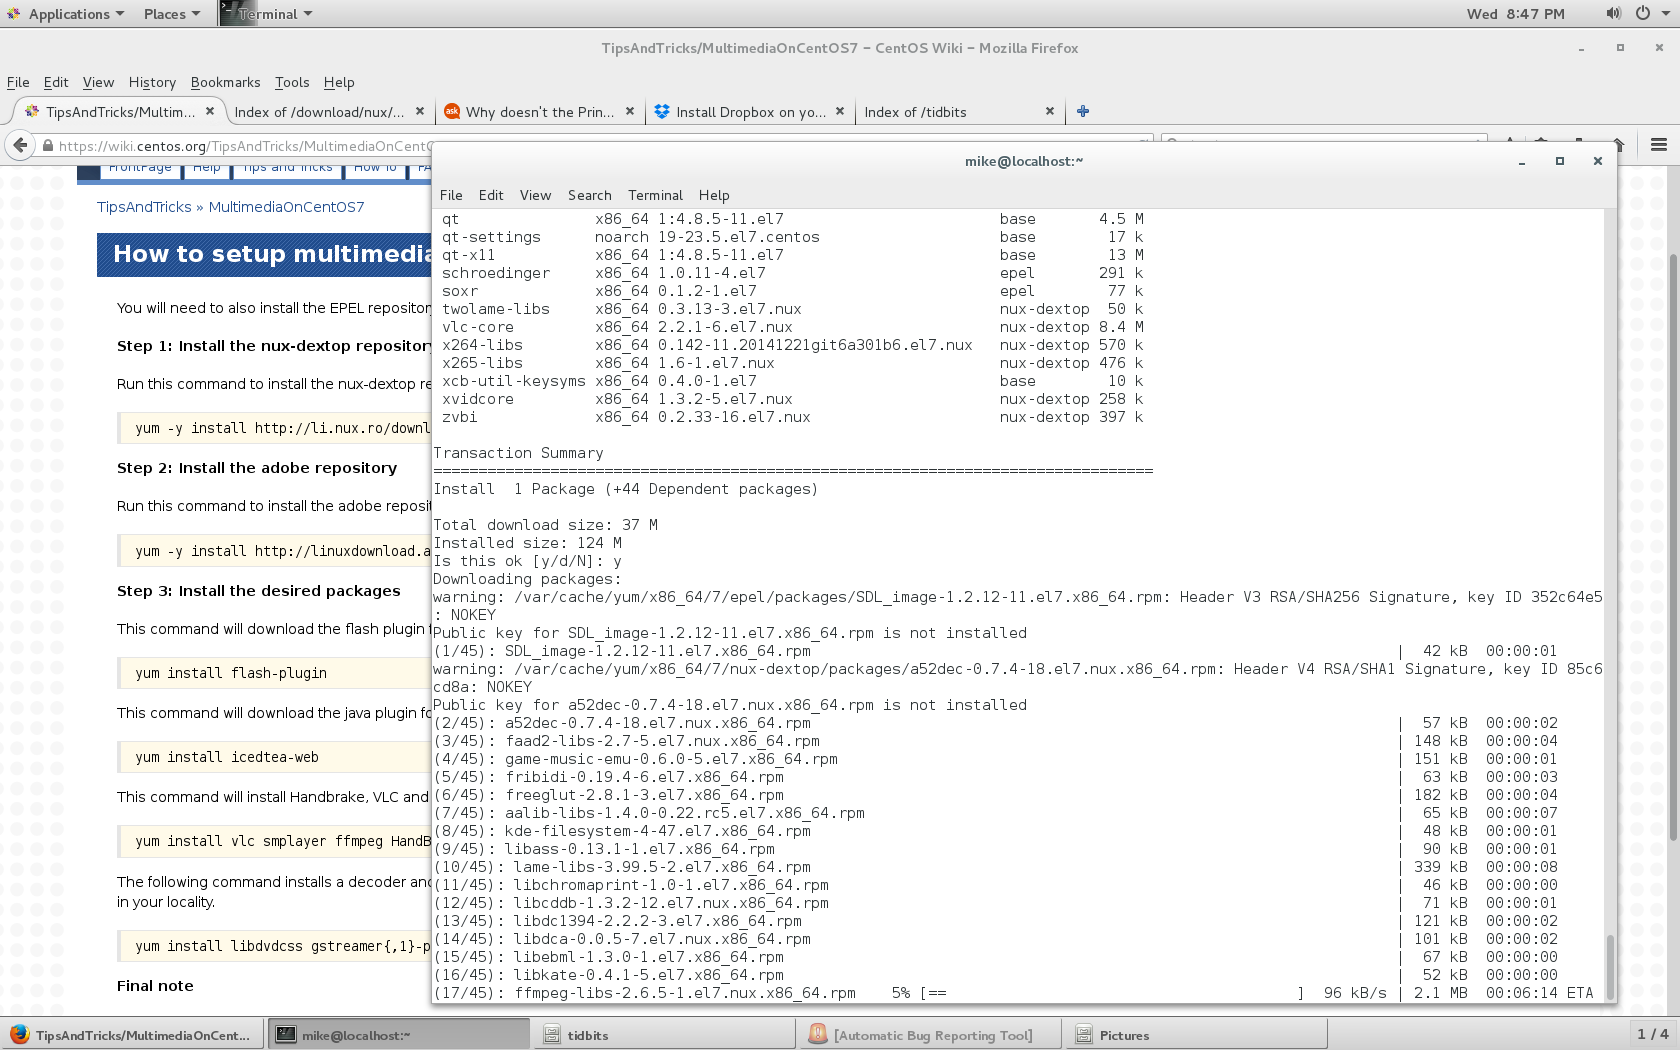Click the terminal vertical scrollbar thumb
This screenshot has width=1680, height=1050.
(x=1610, y=966)
